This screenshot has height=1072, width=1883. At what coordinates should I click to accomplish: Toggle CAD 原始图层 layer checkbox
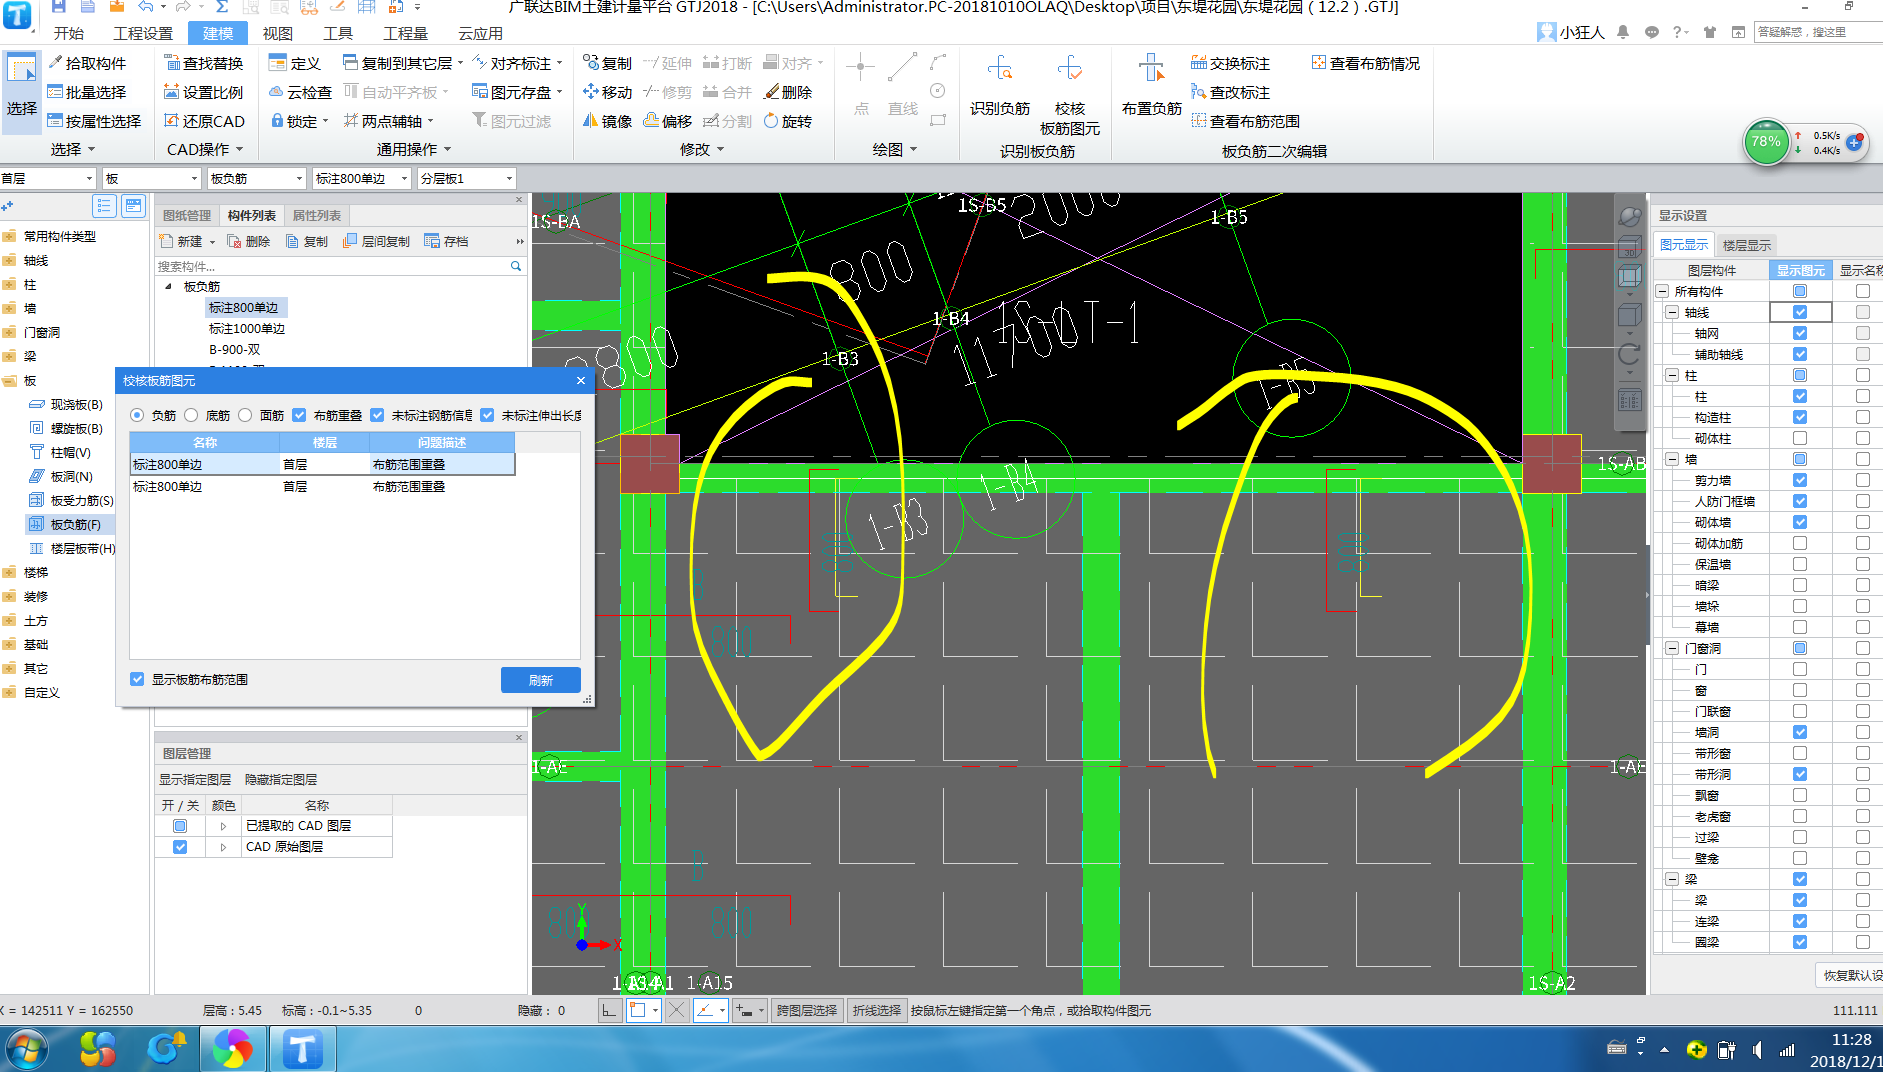180,847
